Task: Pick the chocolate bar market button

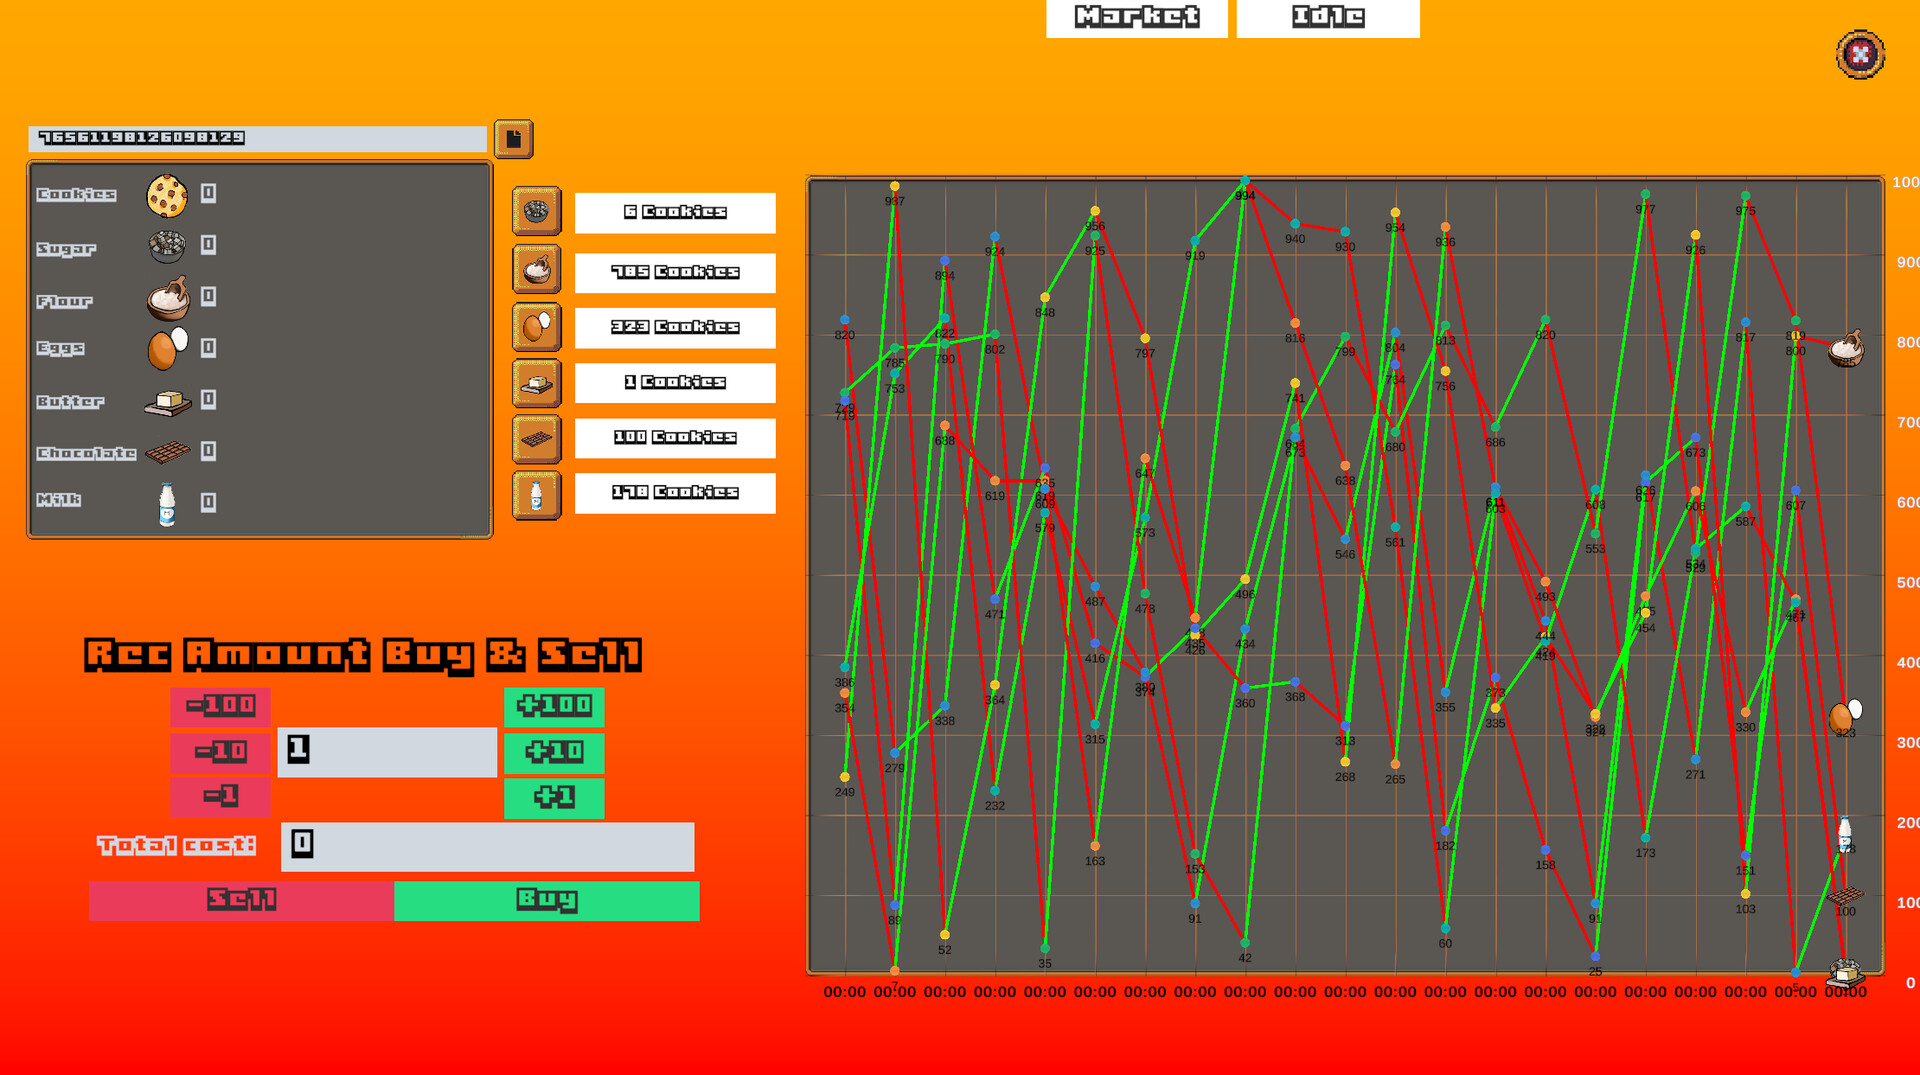Action: [536, 439]
